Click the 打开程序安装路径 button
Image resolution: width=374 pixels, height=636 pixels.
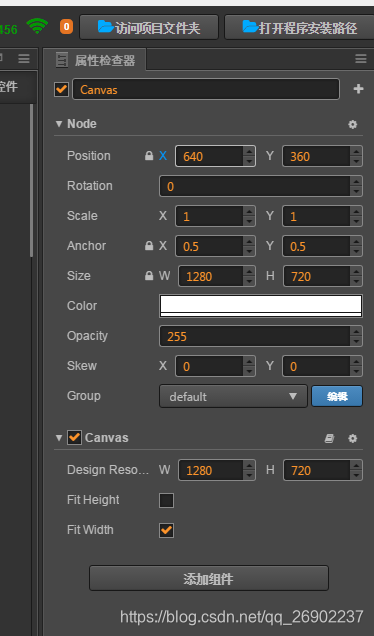tap(299, 27)
